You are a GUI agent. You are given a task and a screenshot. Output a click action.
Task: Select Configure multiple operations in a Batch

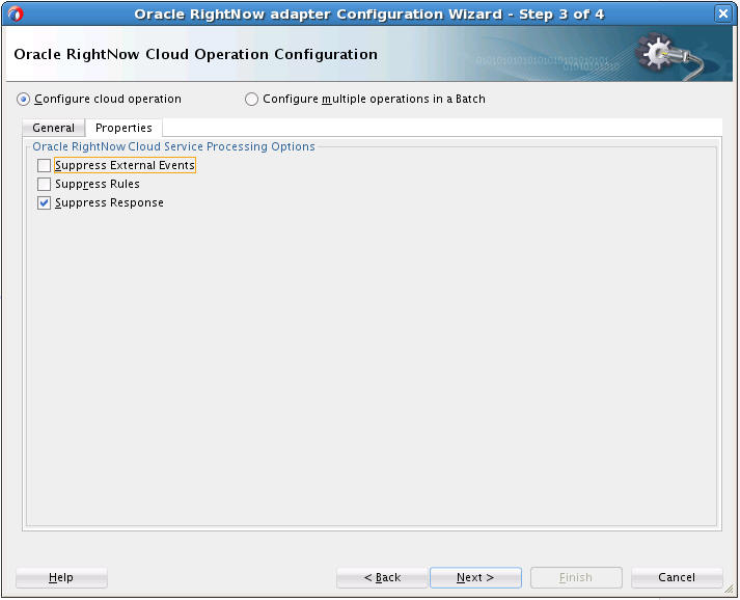(x=252, y=99)
